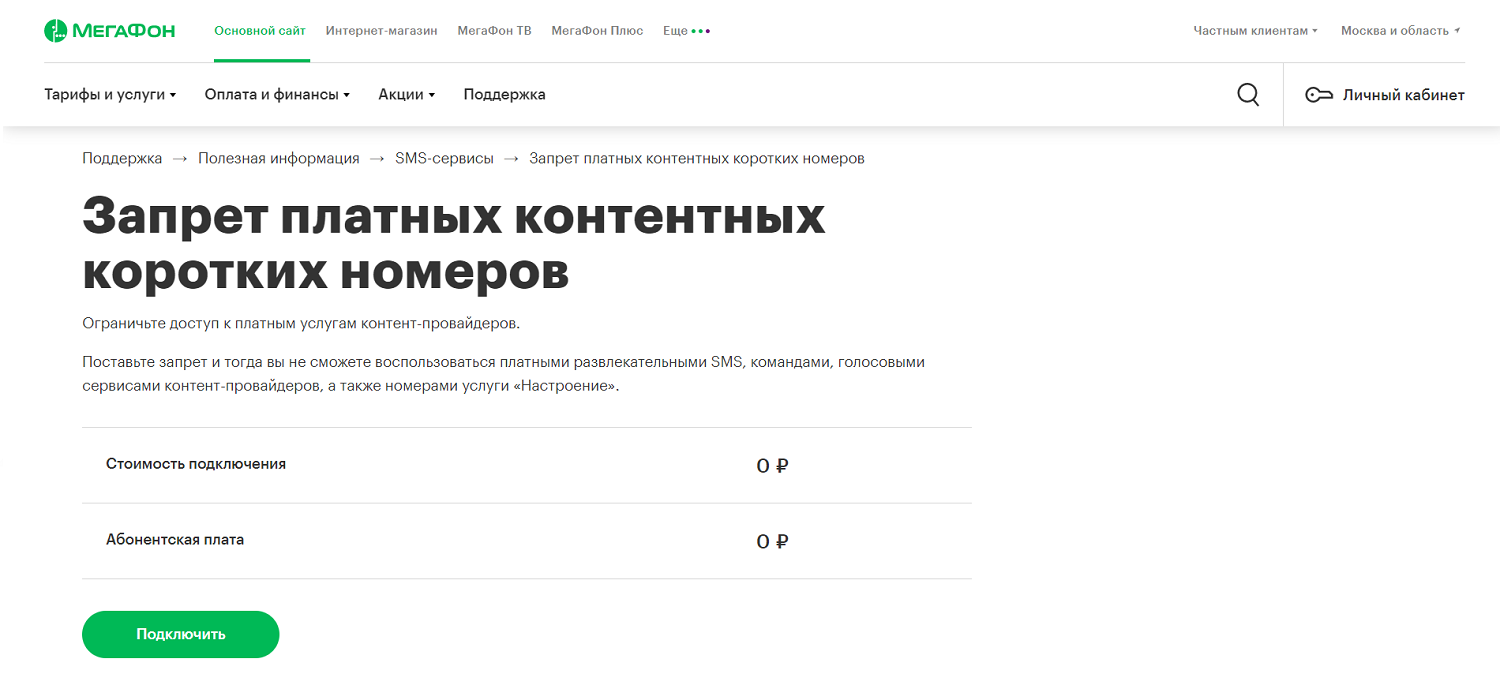Open the Личный кабинет link

[x=1403, y=95]
